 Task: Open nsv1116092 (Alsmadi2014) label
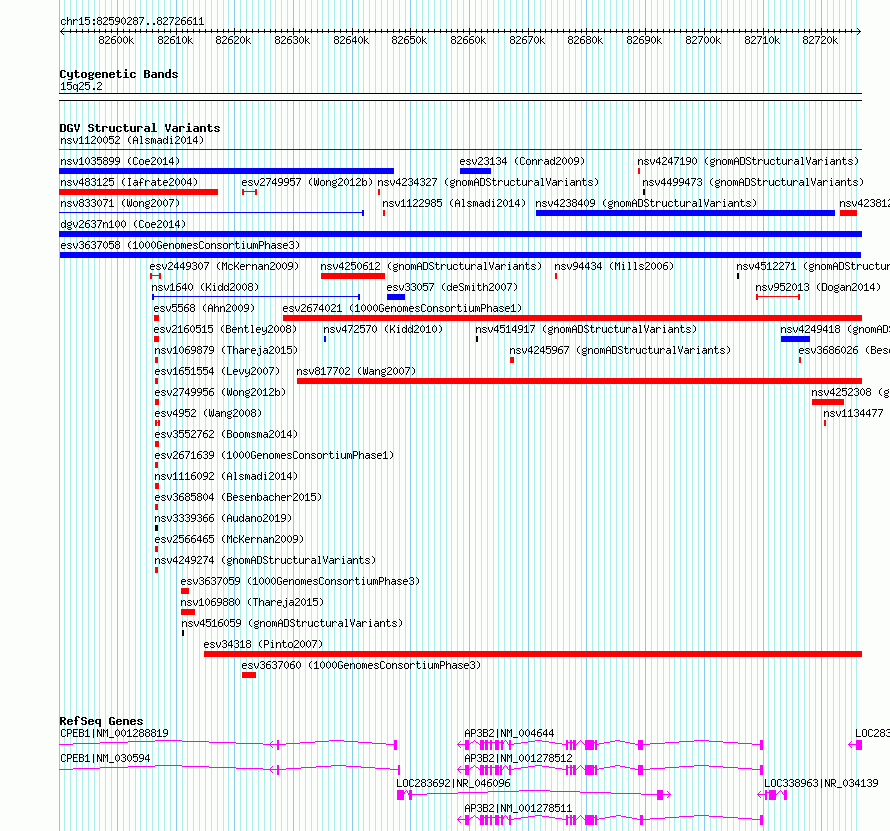click(x=226, y=476)
